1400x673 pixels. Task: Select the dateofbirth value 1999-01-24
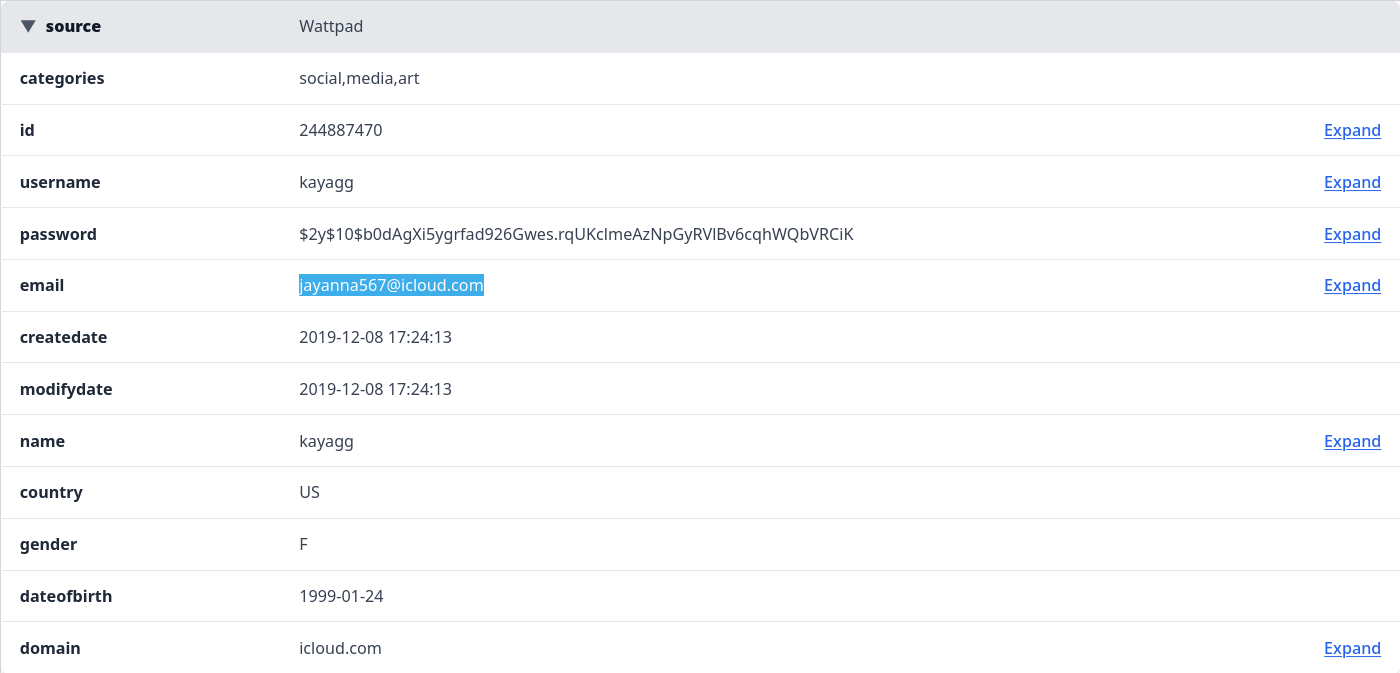(341, 596)
